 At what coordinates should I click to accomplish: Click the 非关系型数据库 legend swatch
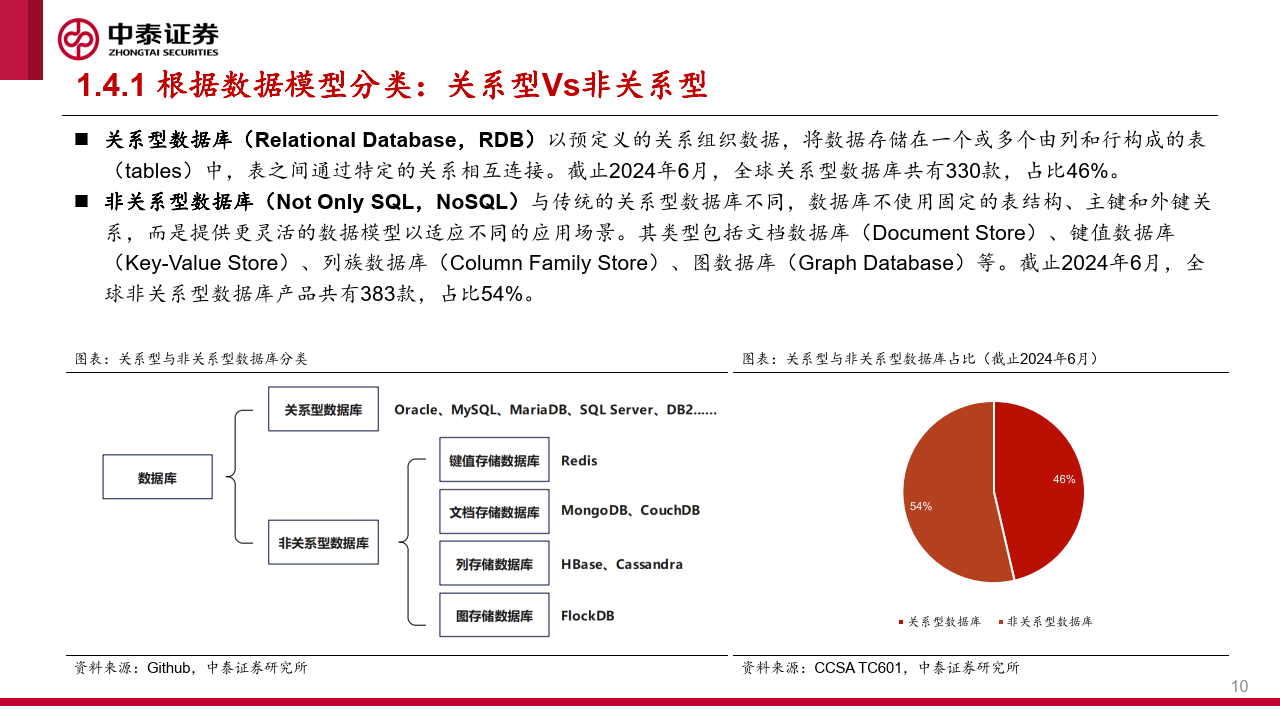pyautogui.click(x=1002, y=621)
